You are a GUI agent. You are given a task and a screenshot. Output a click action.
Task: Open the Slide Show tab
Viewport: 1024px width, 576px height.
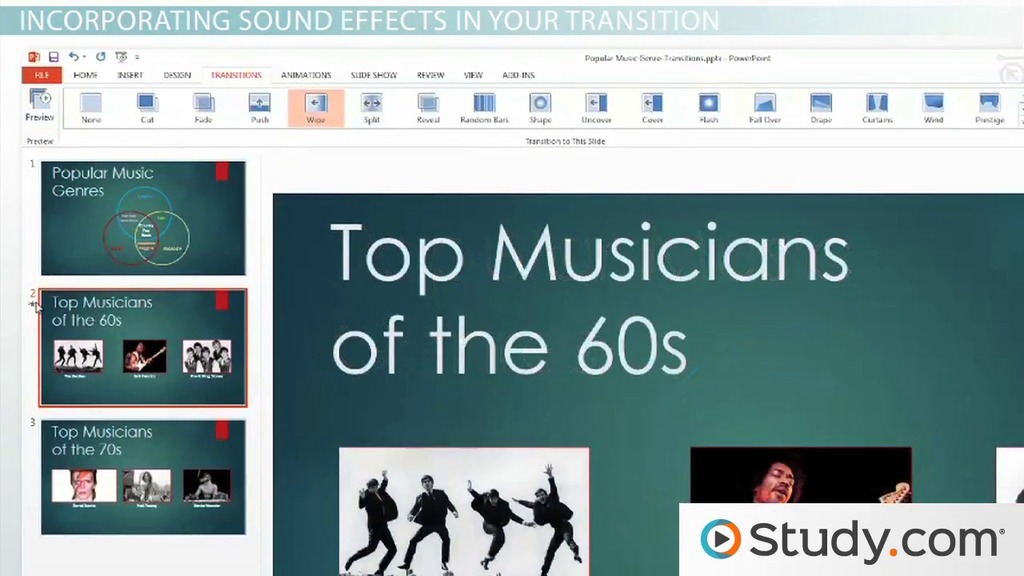coord(373,75)
